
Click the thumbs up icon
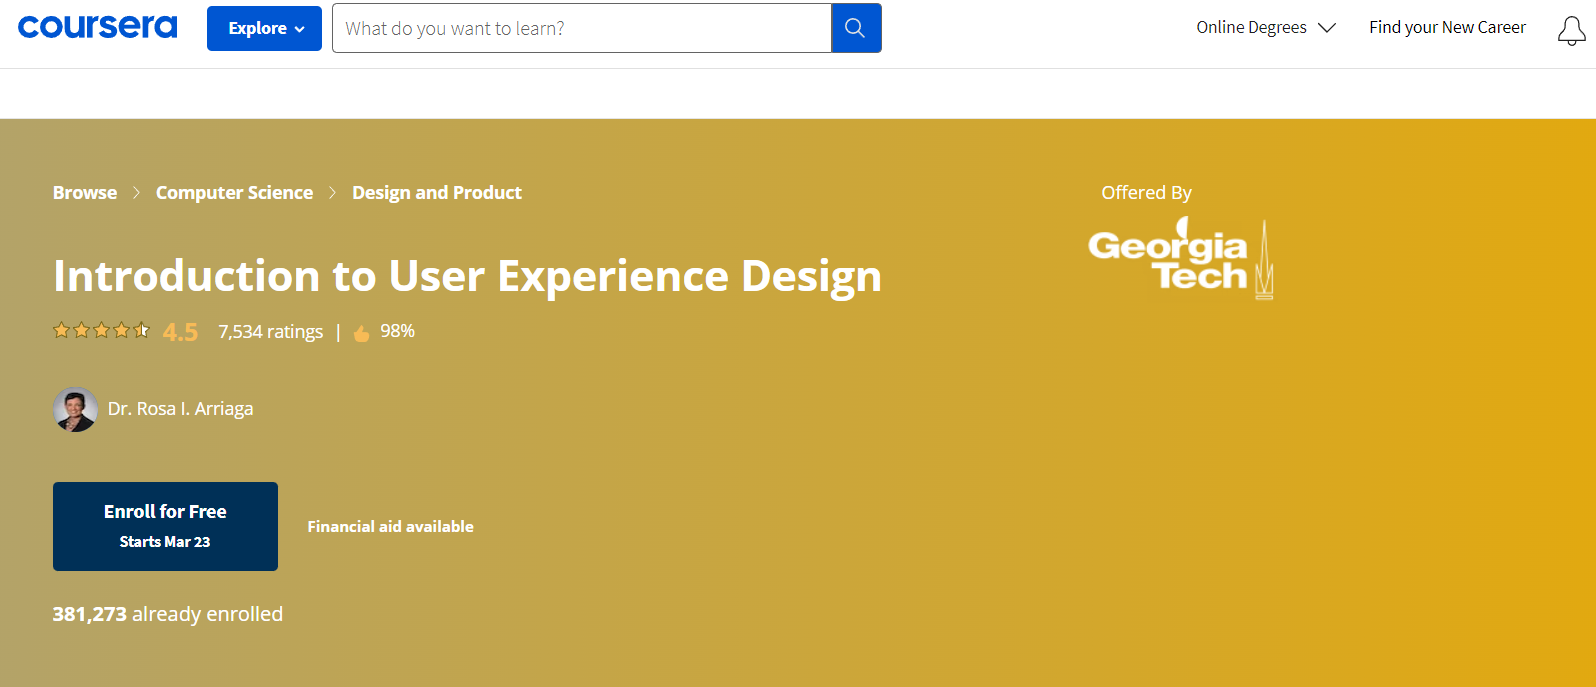pos(361,333)
